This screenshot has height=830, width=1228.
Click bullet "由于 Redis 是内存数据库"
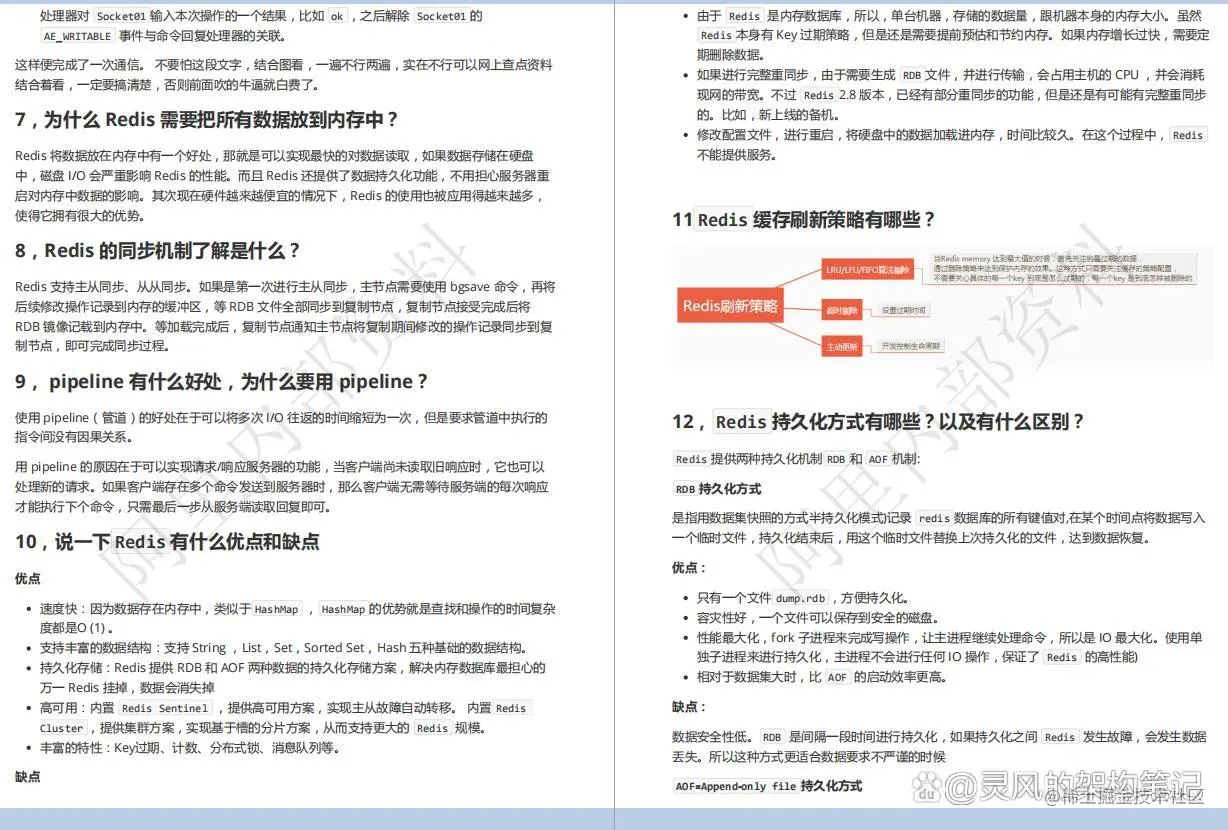953,35
